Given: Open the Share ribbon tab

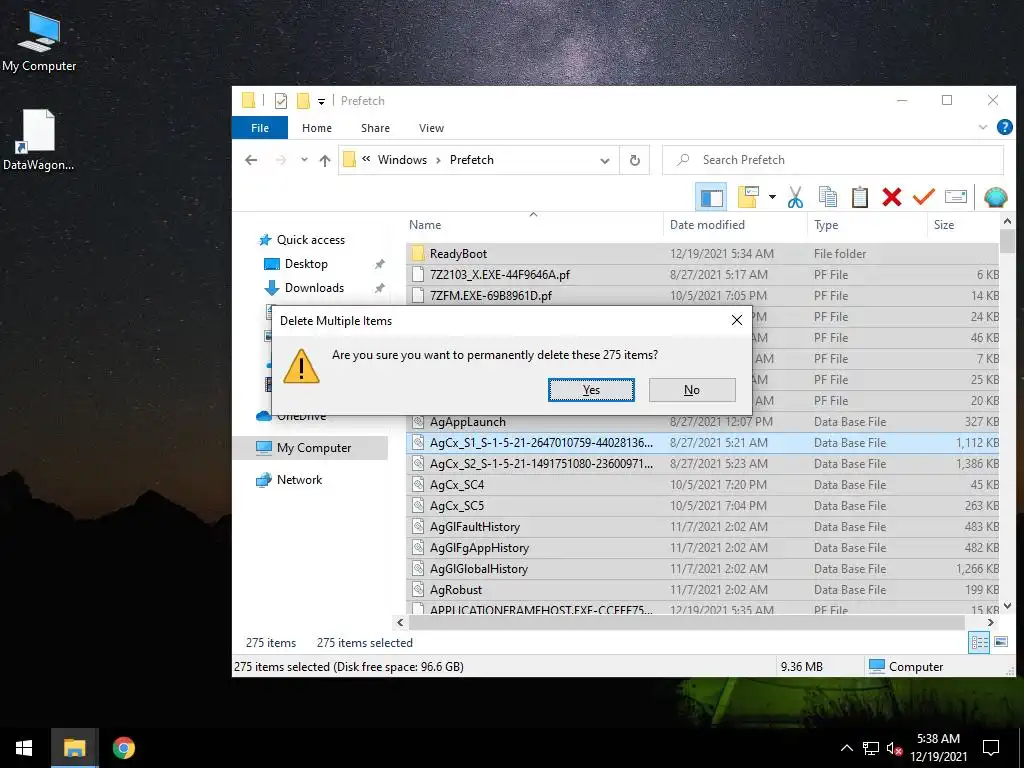Looking at the screenshot, I should click(375, 128).
